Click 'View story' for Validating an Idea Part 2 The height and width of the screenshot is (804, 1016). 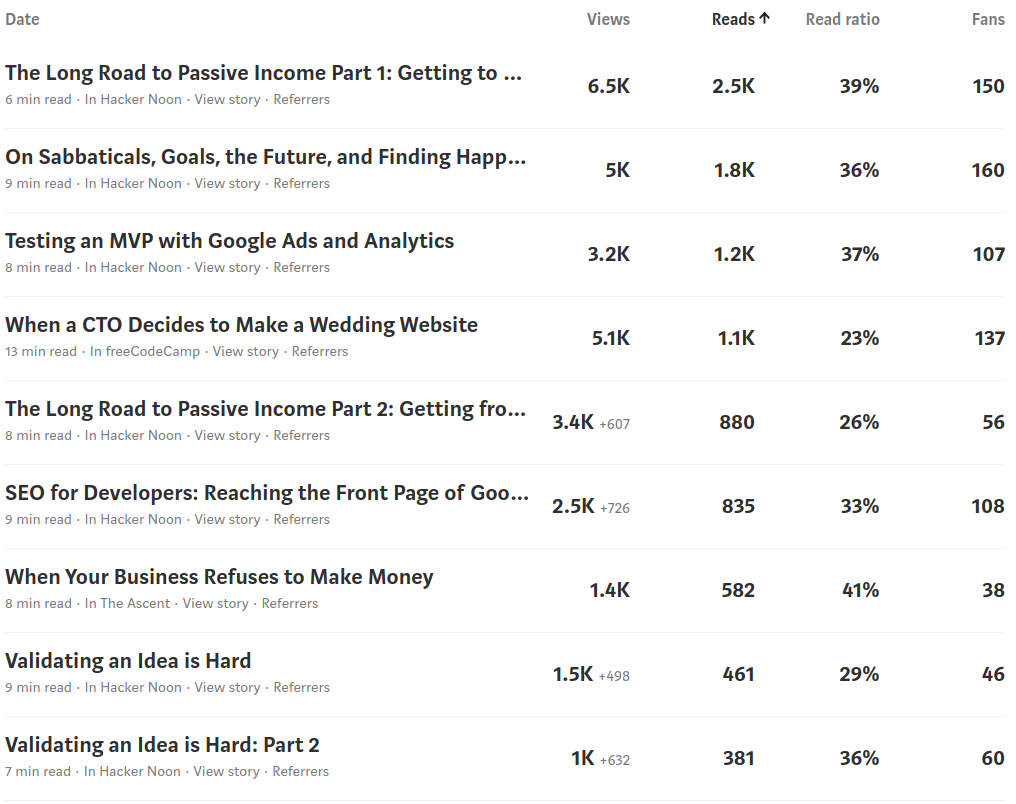point(226,771)
